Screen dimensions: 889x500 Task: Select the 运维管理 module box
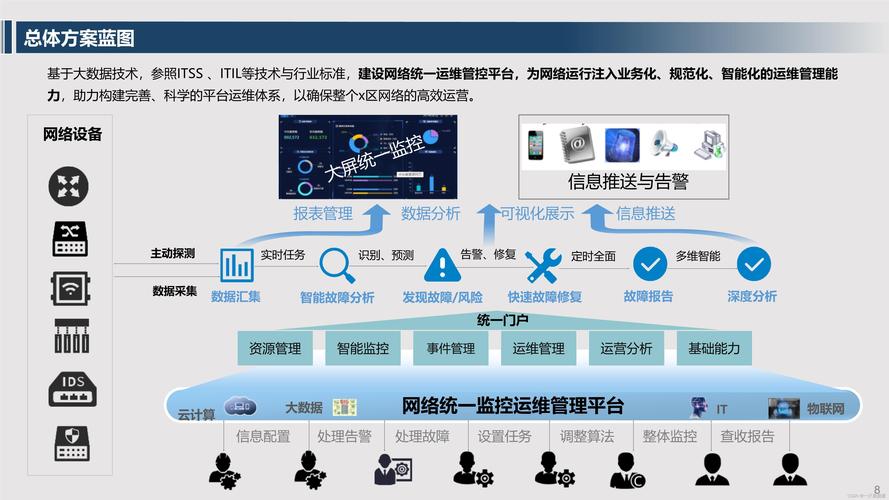pyautogui.click(x=539, y=348)
